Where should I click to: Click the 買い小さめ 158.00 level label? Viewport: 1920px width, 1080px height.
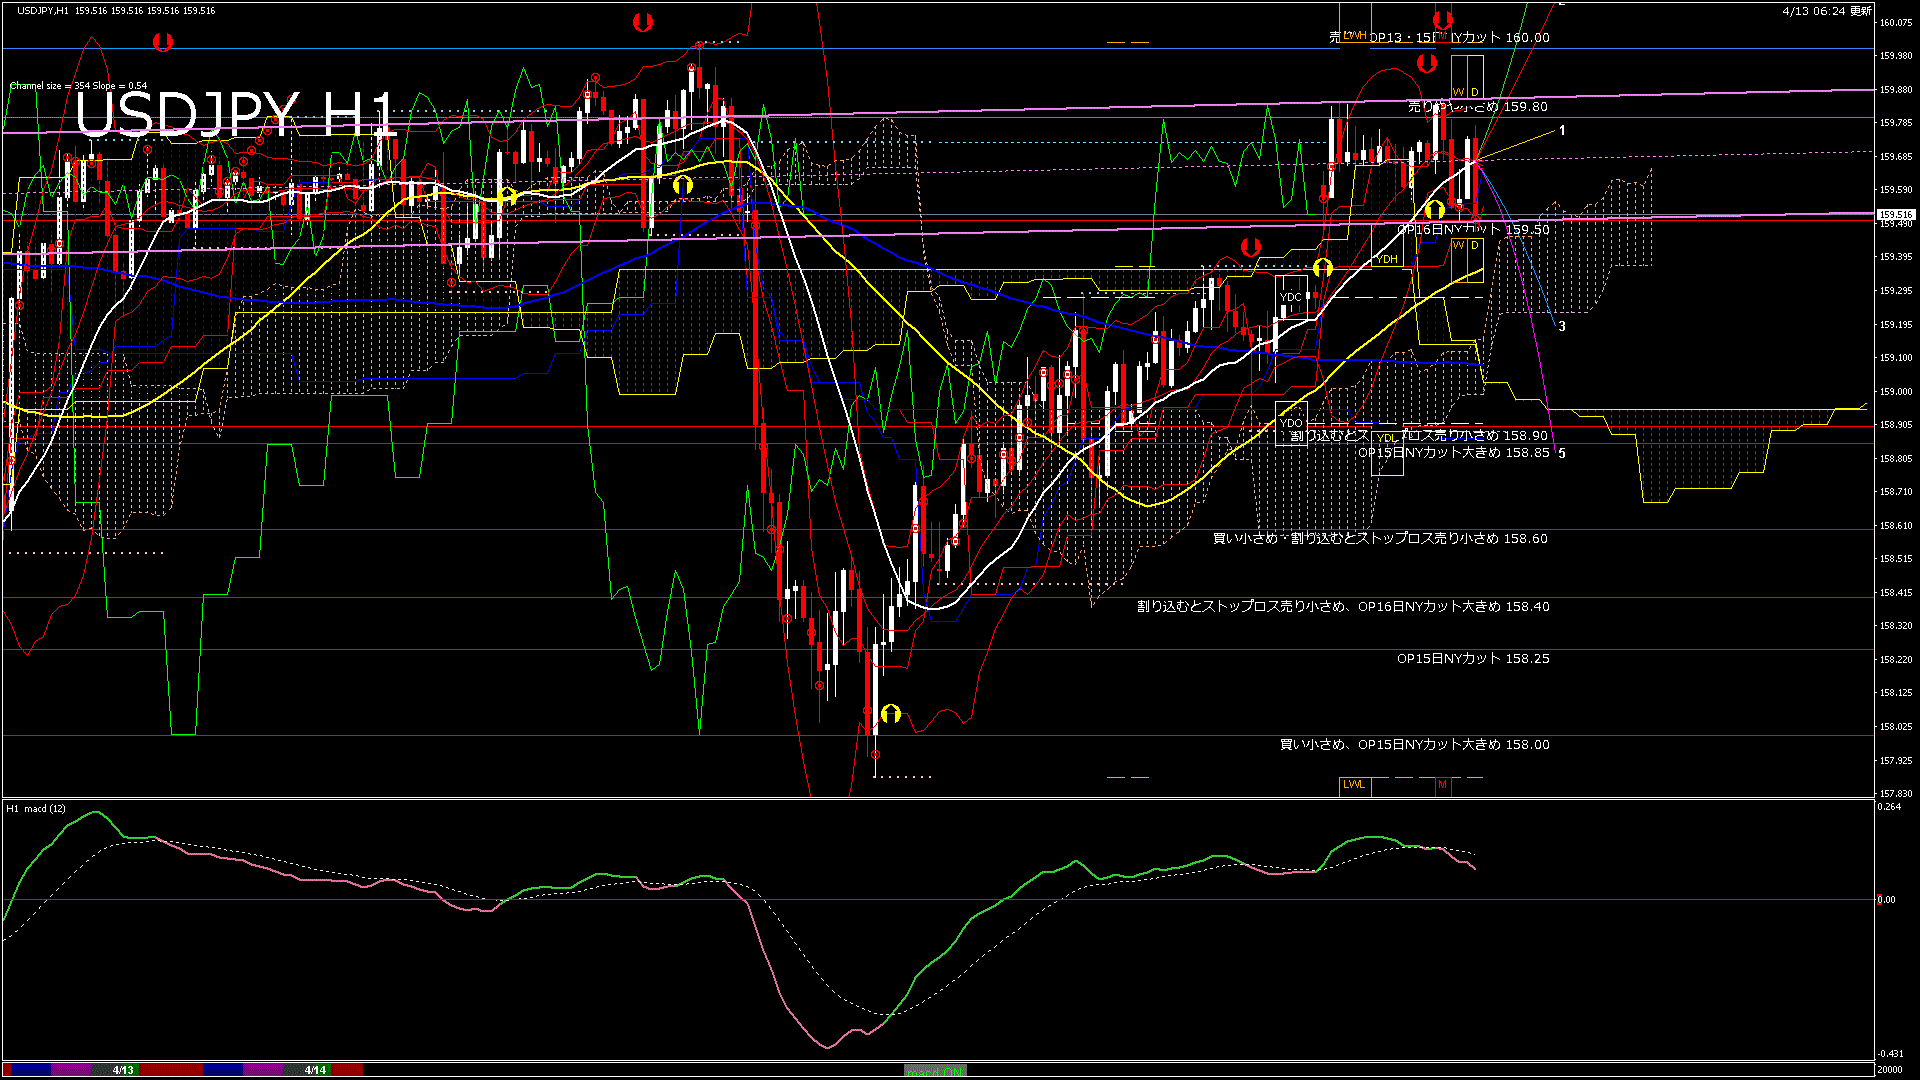point(1414,745)
